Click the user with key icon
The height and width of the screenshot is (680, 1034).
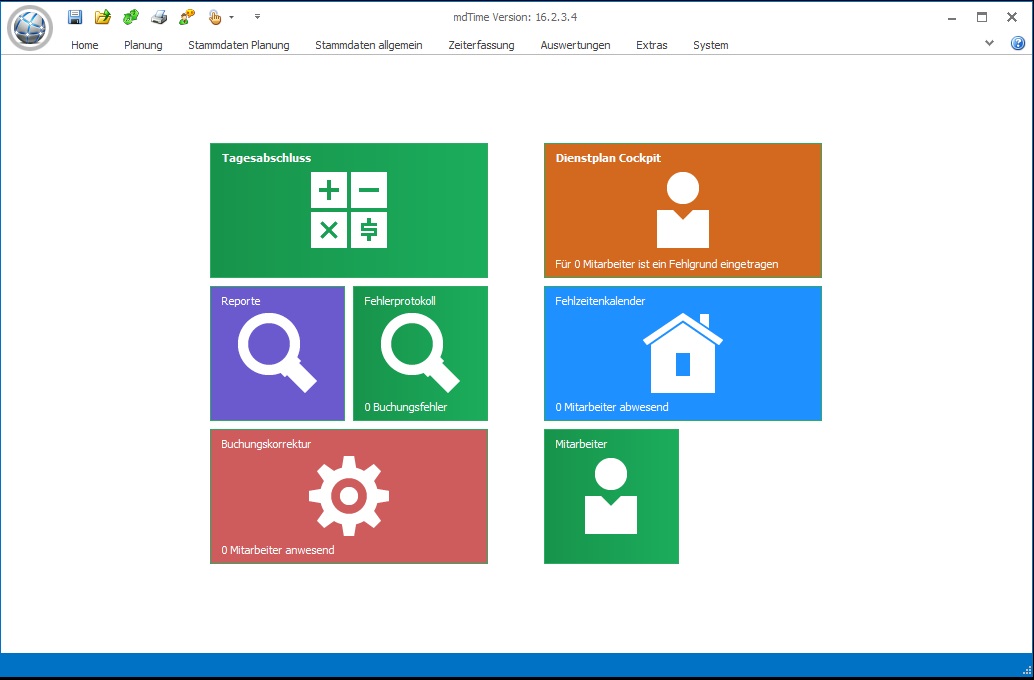(x=187, y=17)
